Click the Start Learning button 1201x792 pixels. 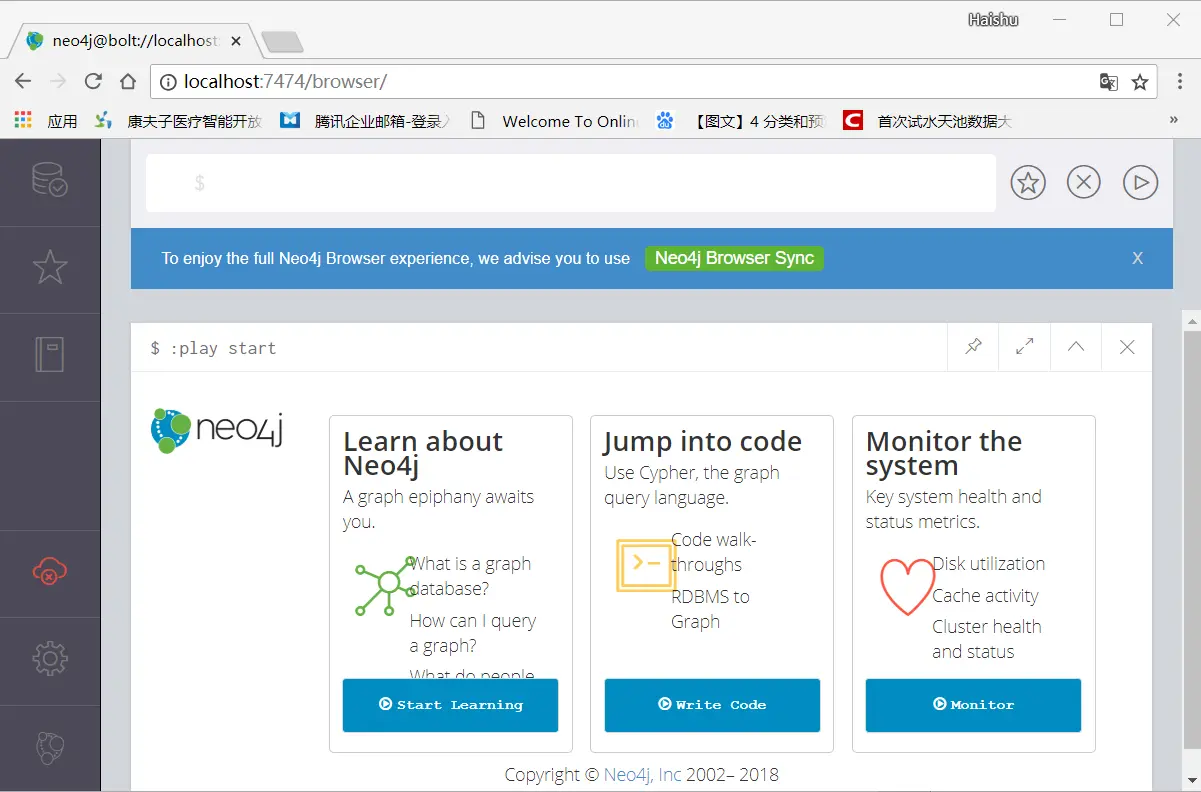pos(450,705)
